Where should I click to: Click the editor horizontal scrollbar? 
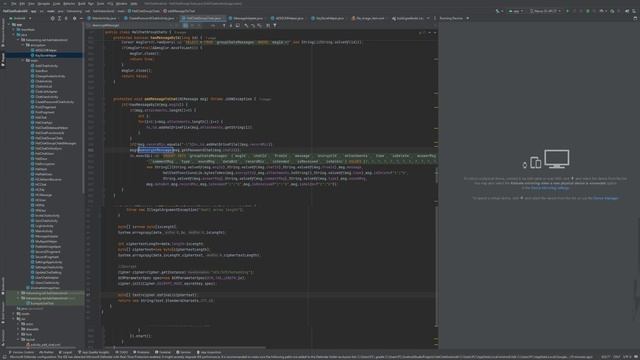point(184,348)
